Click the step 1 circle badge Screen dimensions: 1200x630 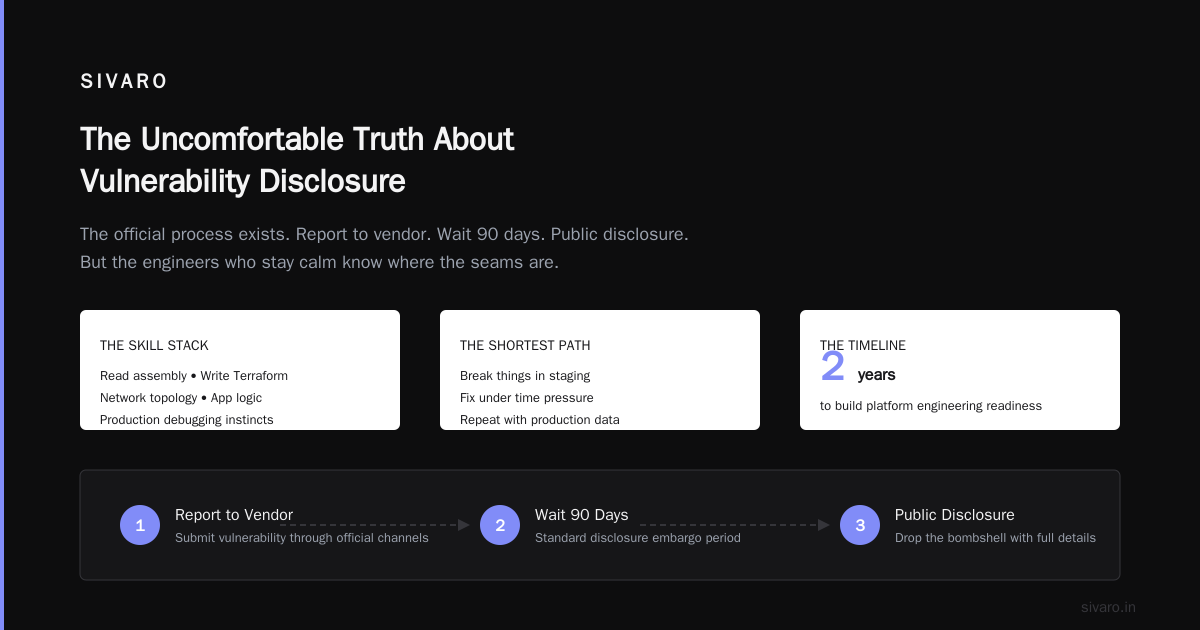coord(140,525)
